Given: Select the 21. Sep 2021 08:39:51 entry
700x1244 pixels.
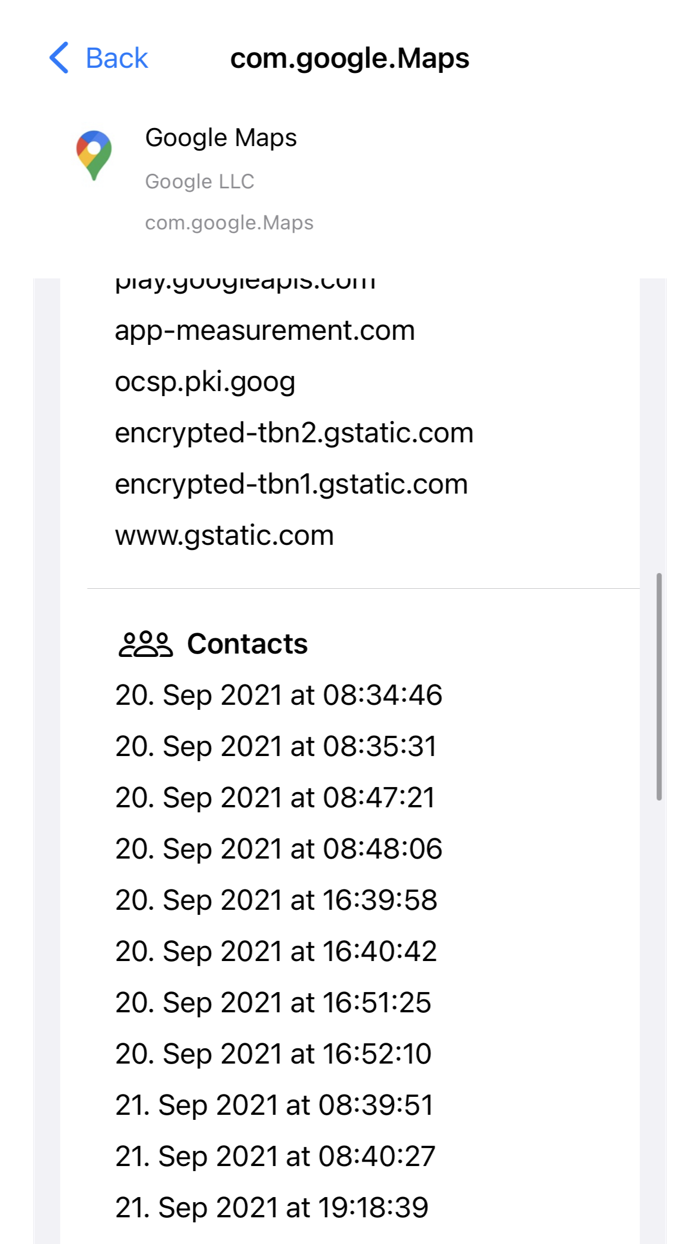Looking at the screenshot, I should click(x=274, y=1105).
